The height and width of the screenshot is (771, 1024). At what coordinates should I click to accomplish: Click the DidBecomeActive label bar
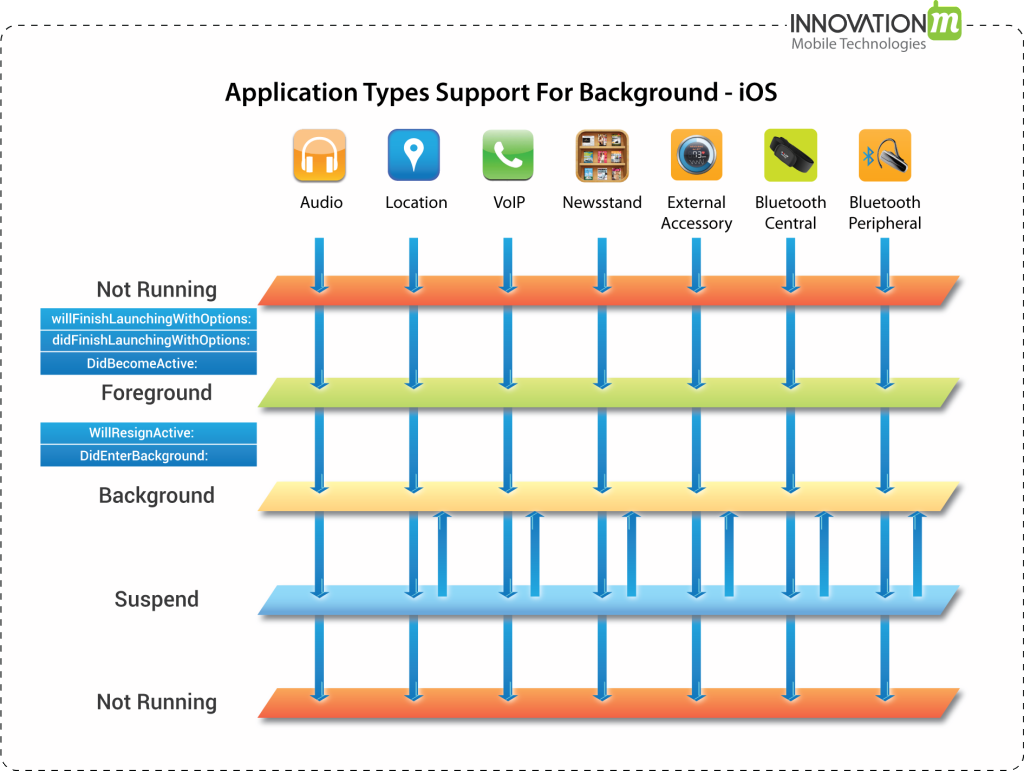coord(148,363)
